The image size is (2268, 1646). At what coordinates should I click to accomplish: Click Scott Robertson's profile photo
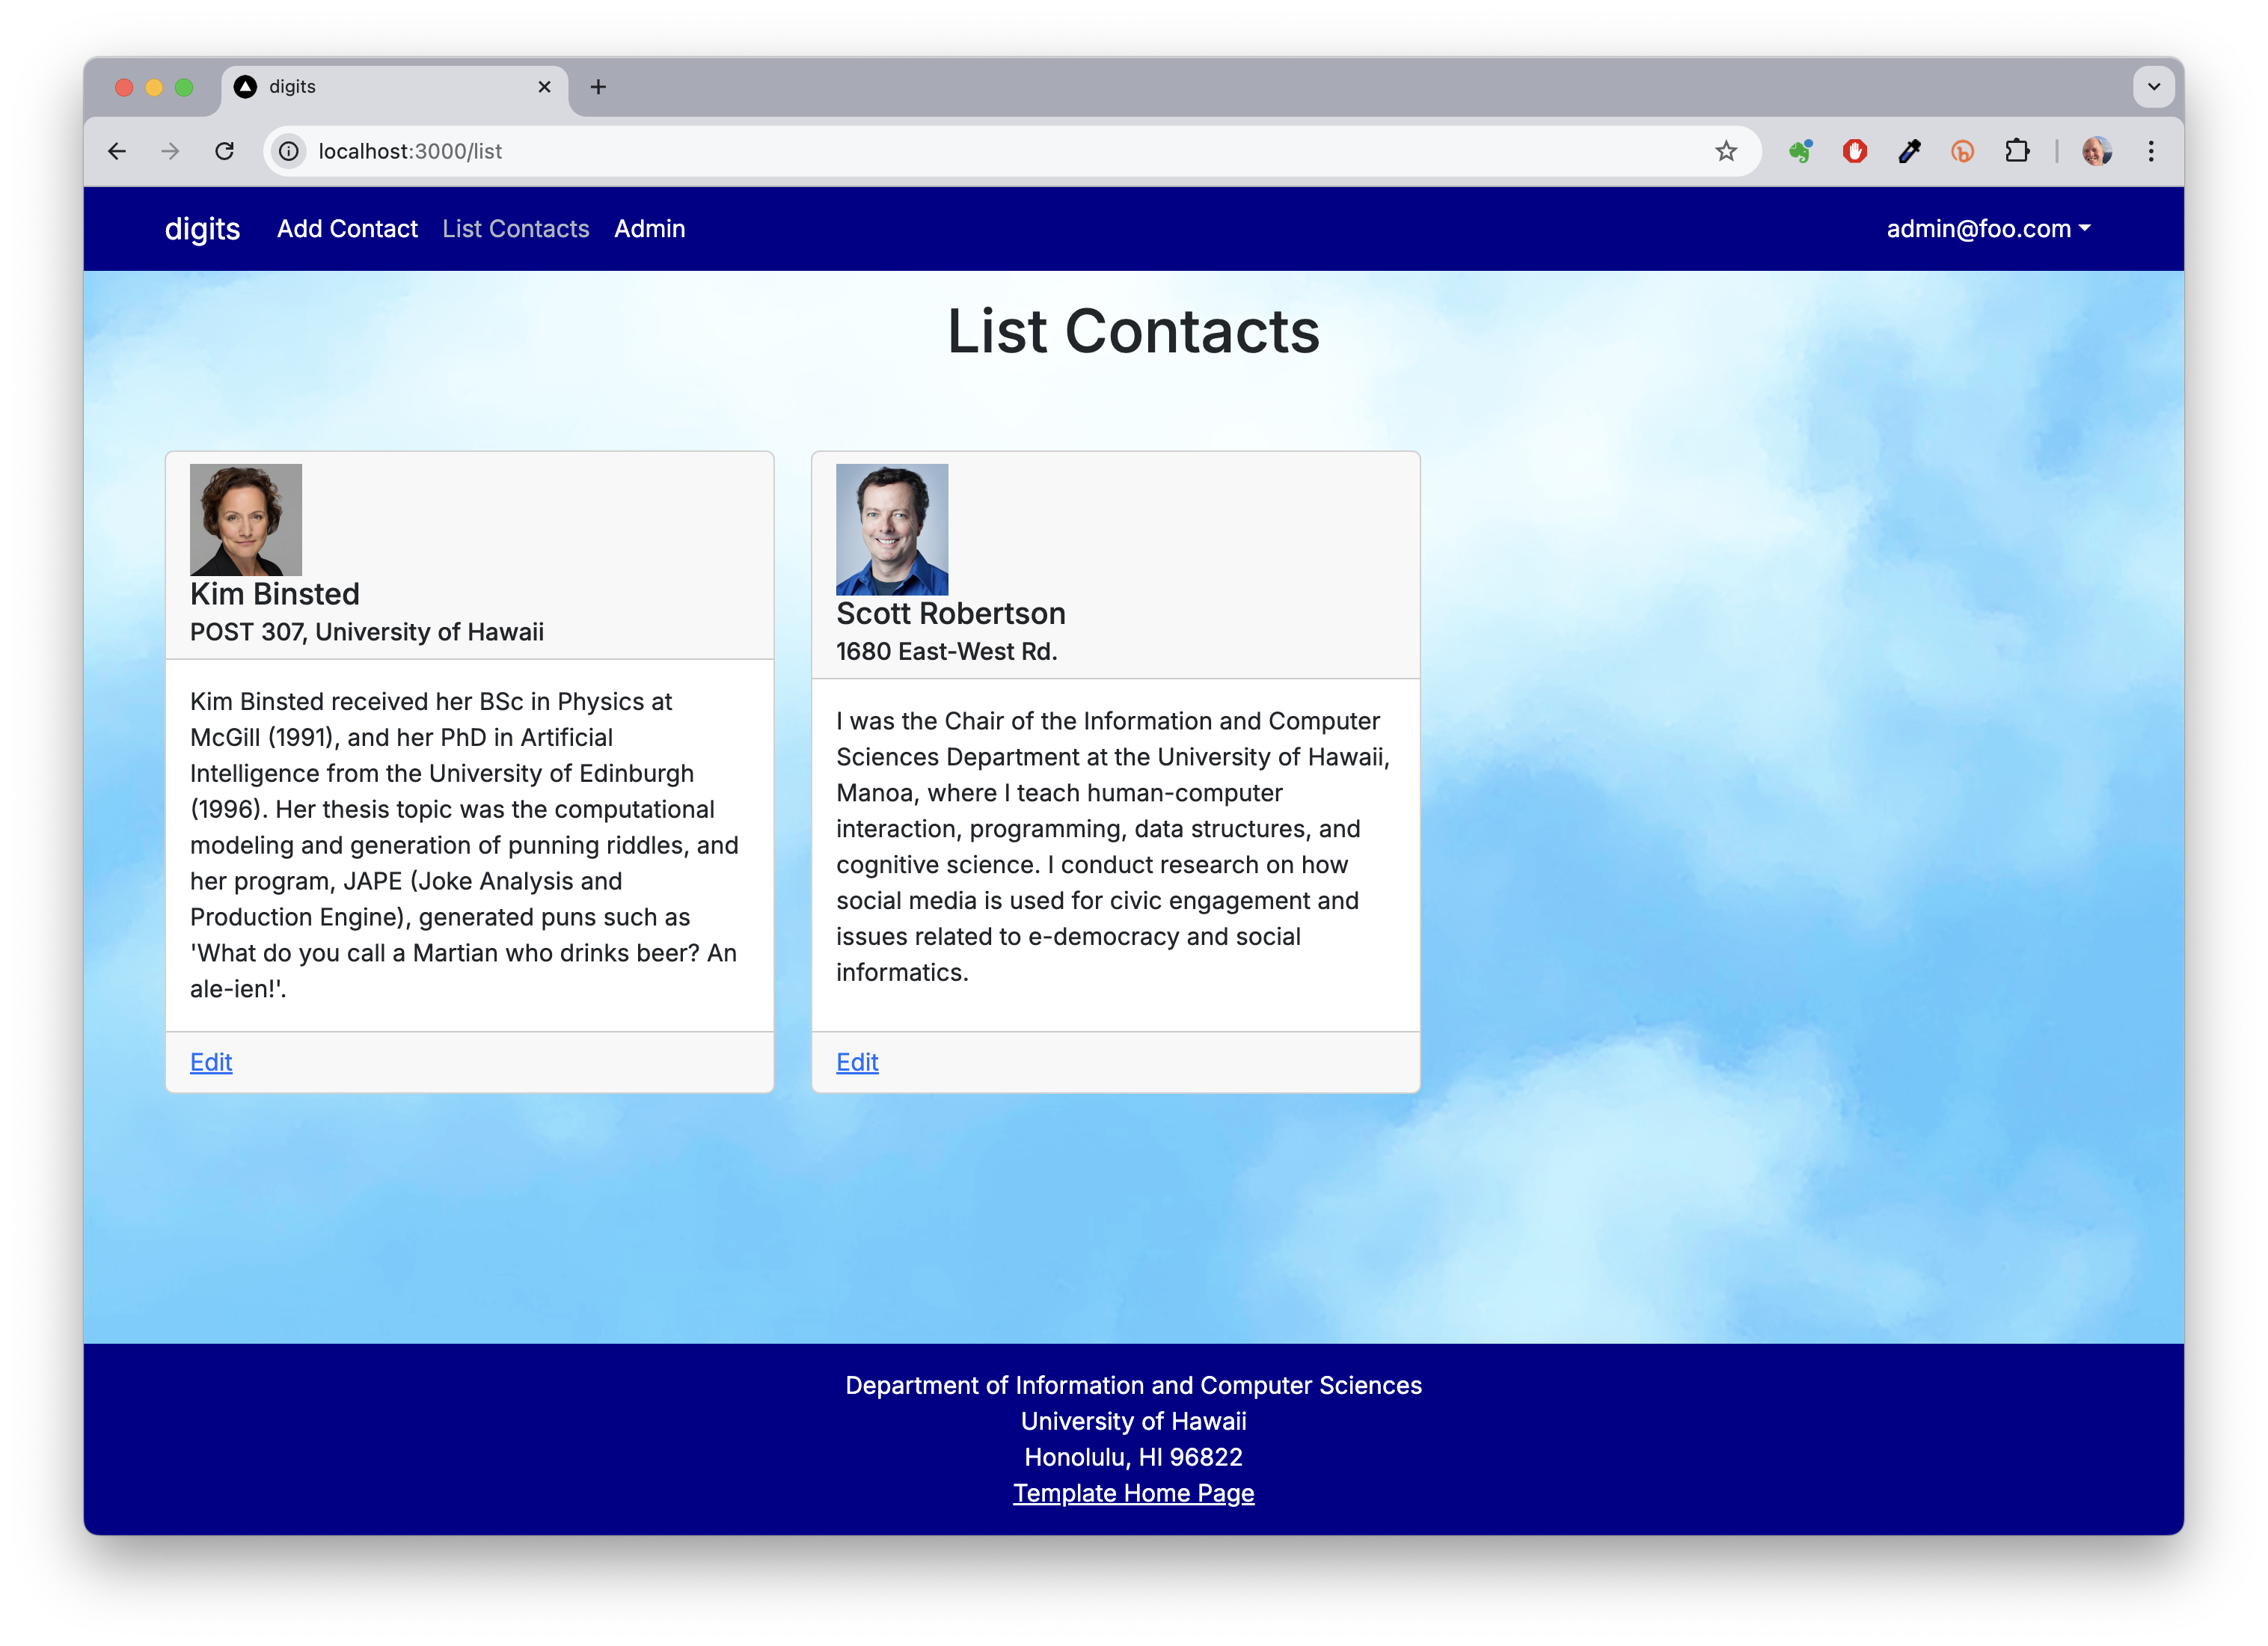coord(892,529)
